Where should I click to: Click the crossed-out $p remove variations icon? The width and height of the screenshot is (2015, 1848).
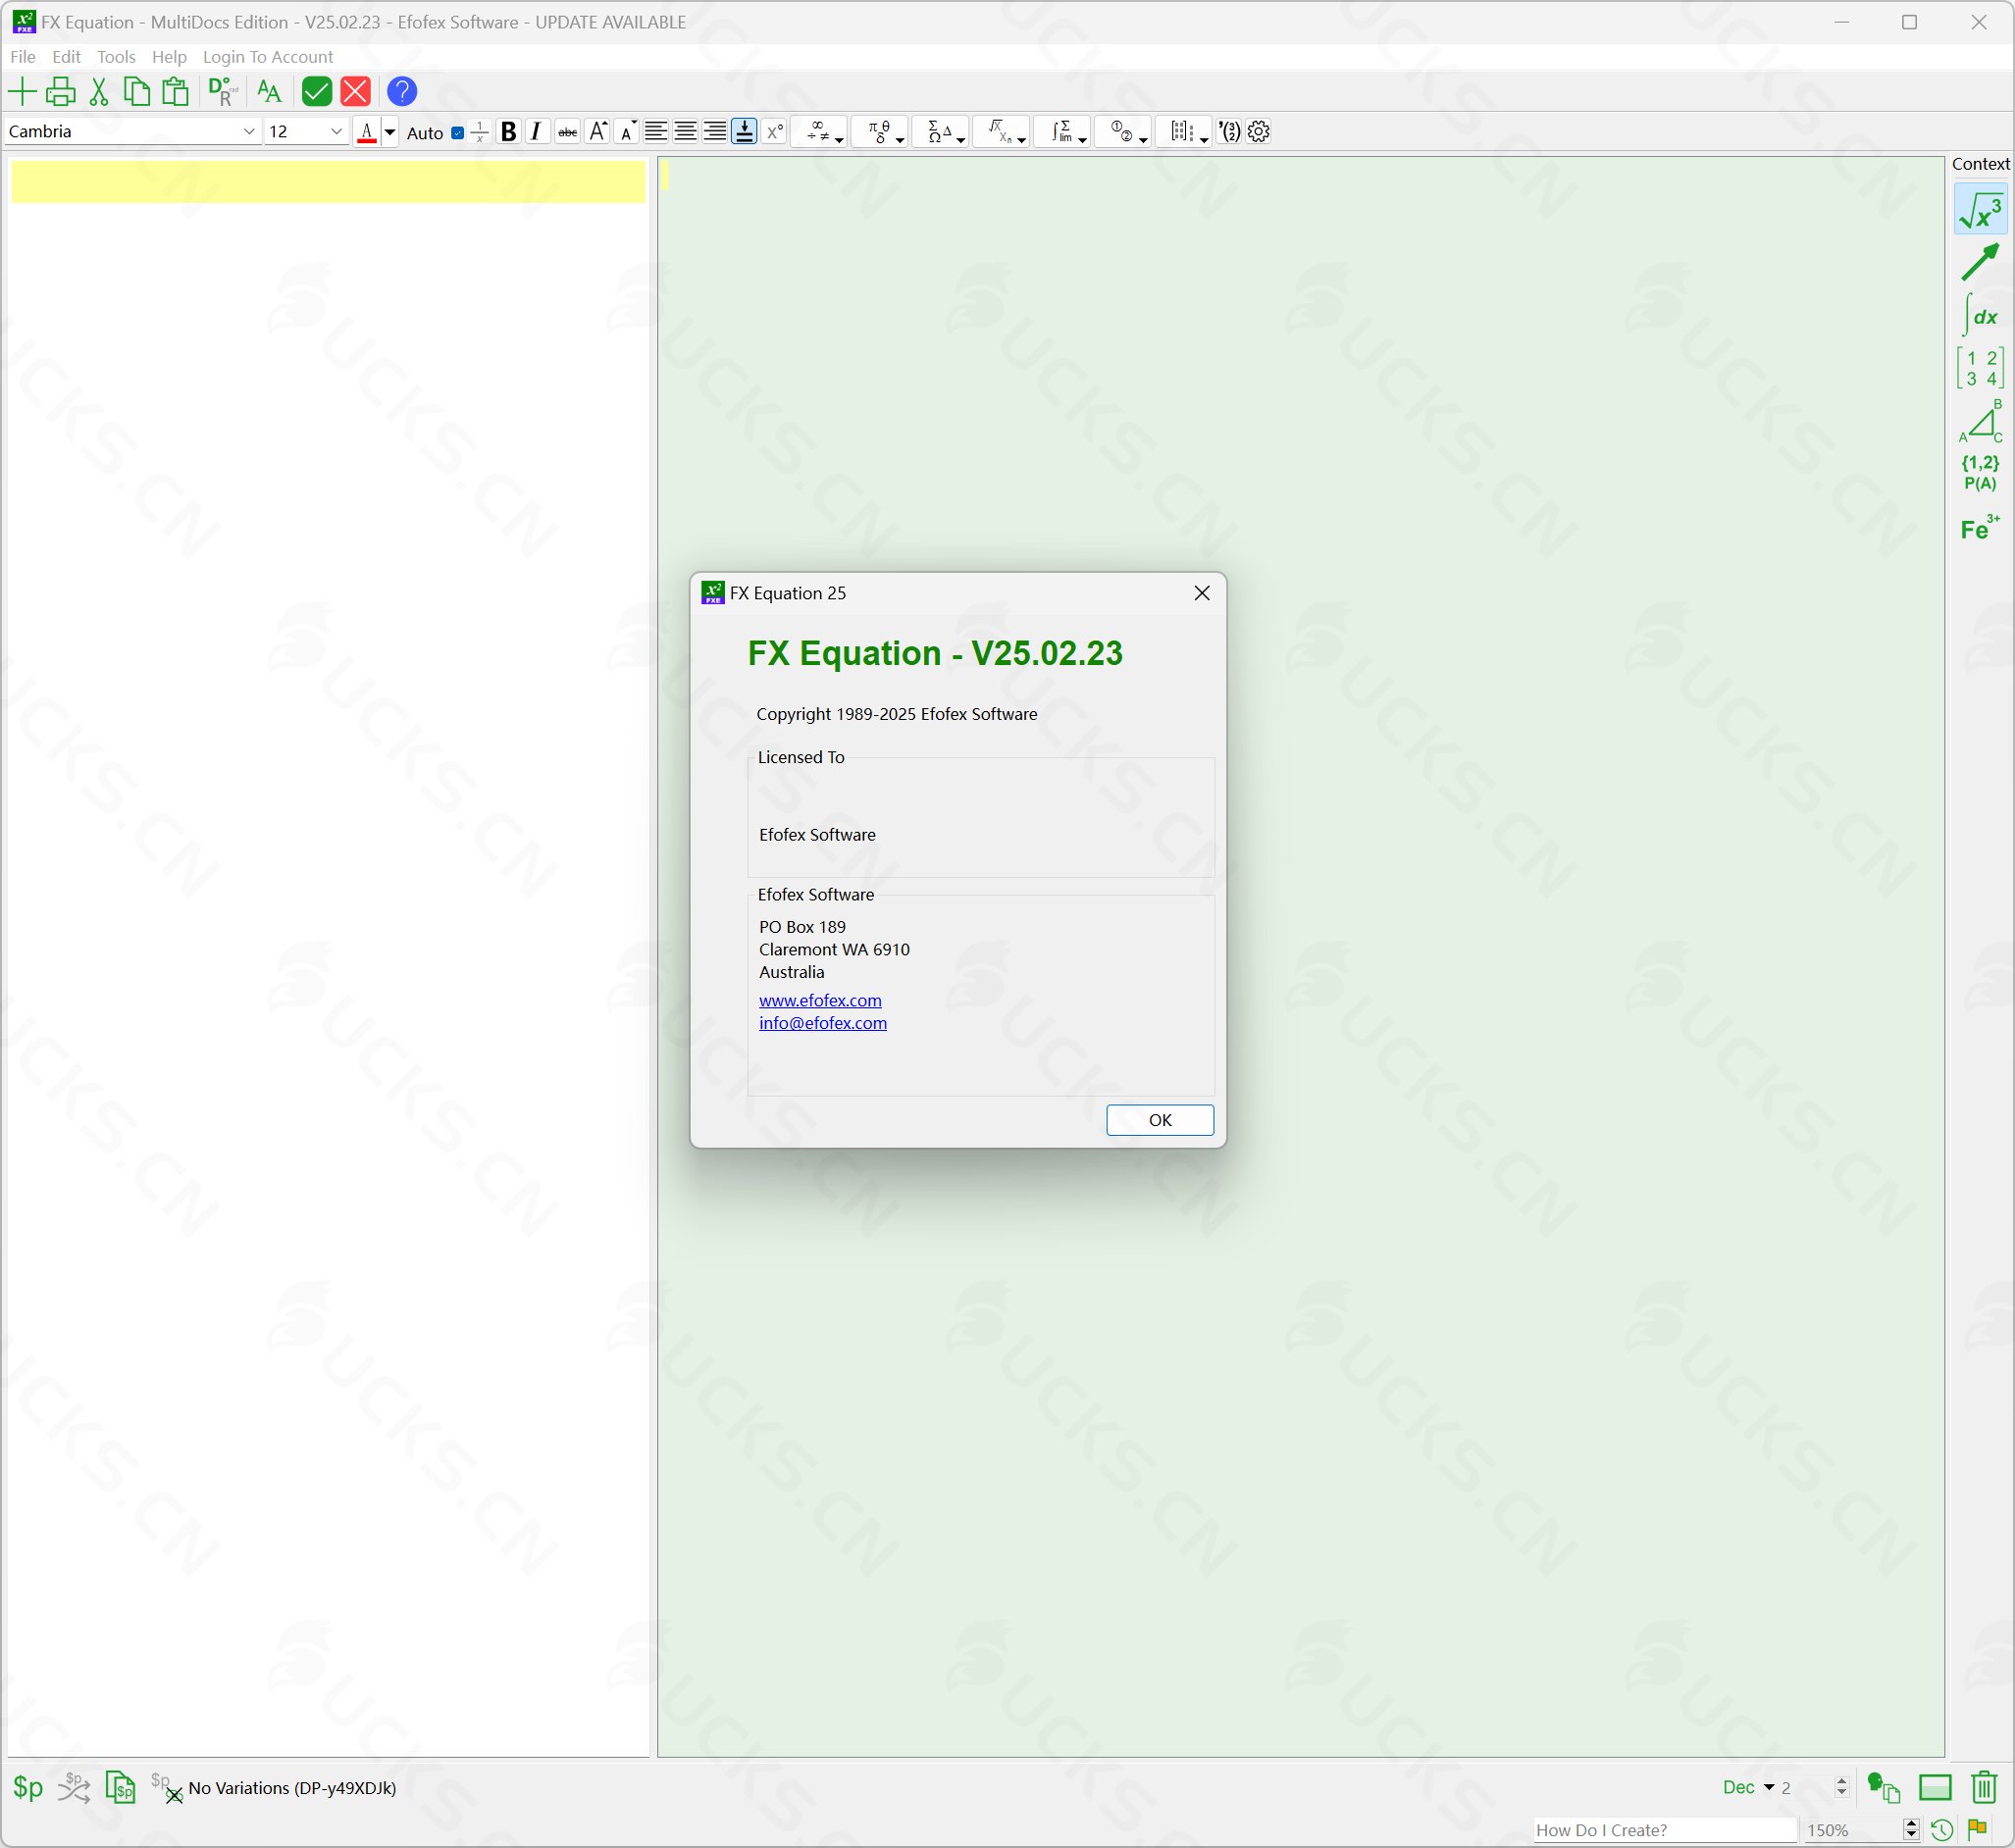(167, 1788)
